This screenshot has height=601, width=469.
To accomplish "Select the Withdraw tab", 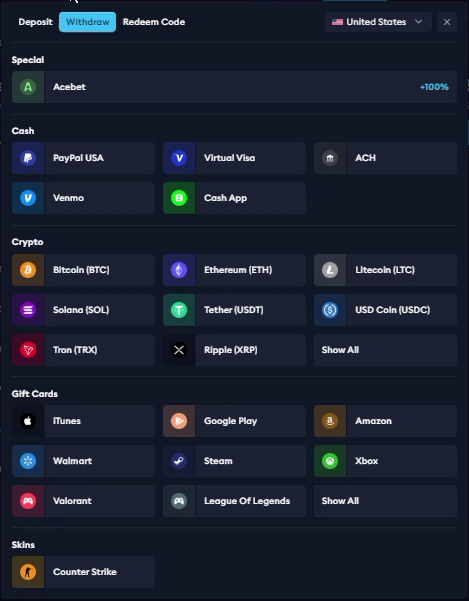I will point(87,22).
